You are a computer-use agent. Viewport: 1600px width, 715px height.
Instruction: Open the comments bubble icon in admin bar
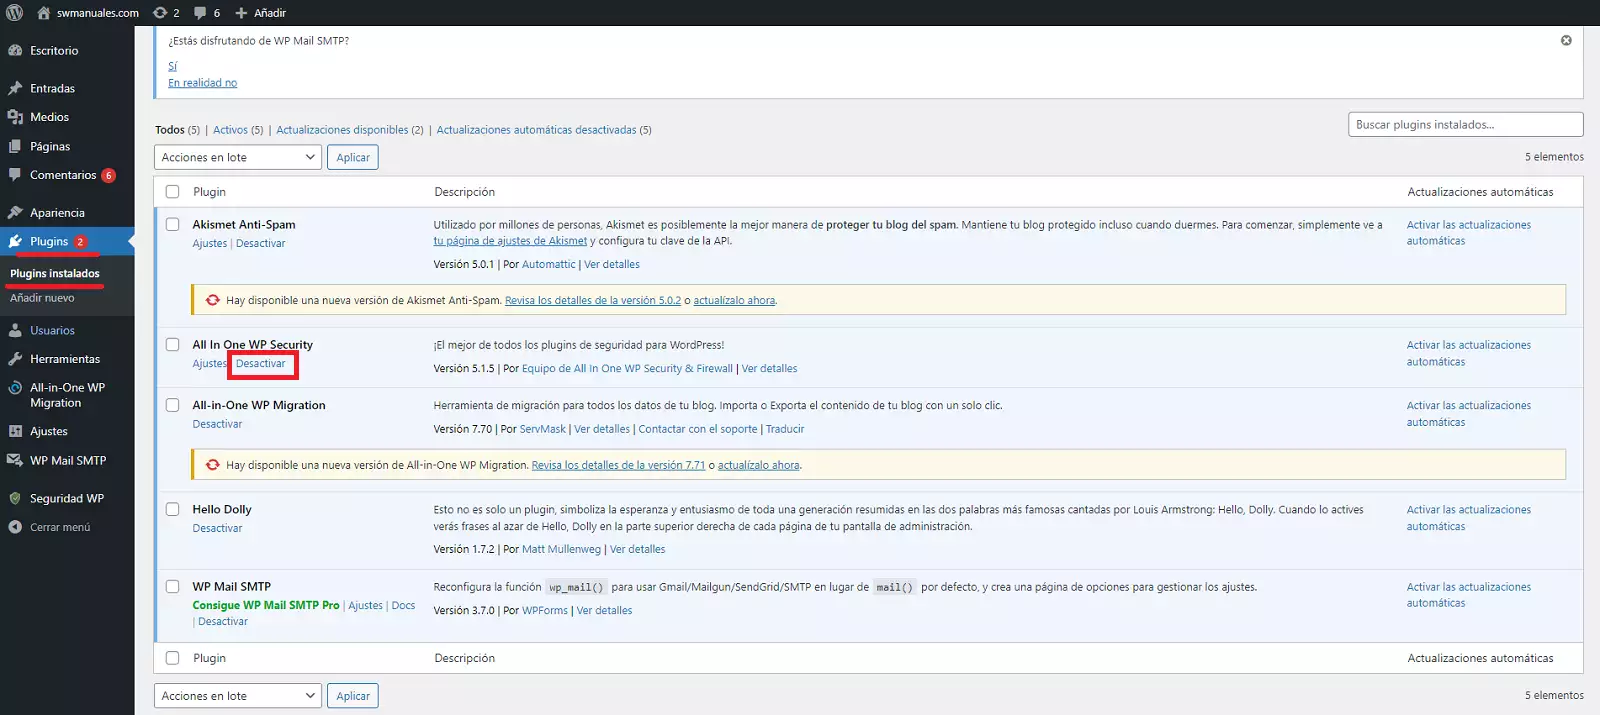pyautogui.click(x=200, y=13)
